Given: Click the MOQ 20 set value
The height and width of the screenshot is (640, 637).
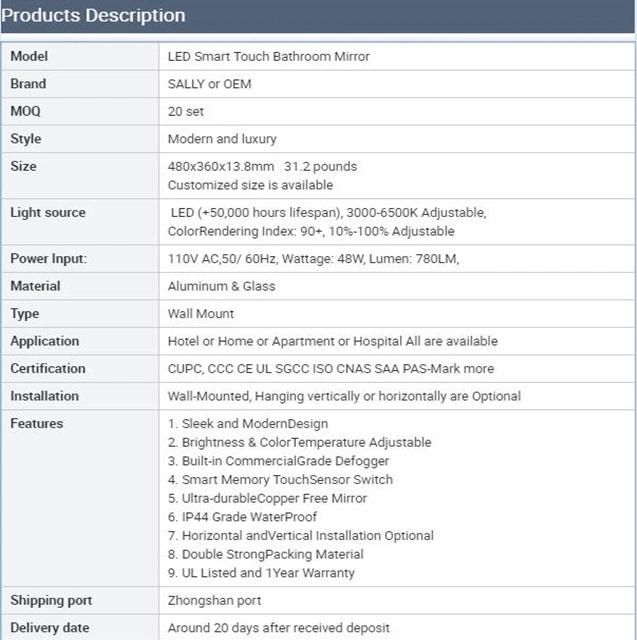Looking at the screenshot, I should 186,111.
